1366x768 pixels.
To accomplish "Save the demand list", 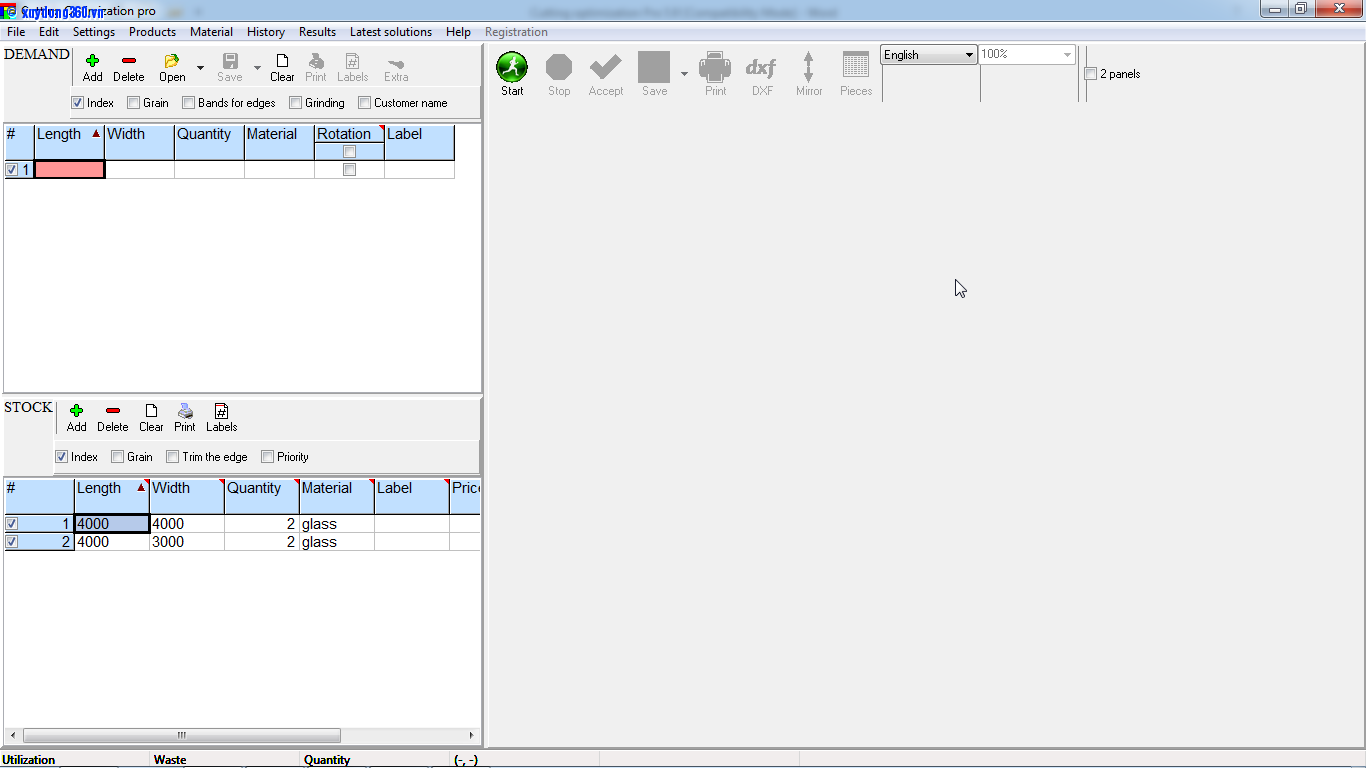I will [x=230, y=67].
